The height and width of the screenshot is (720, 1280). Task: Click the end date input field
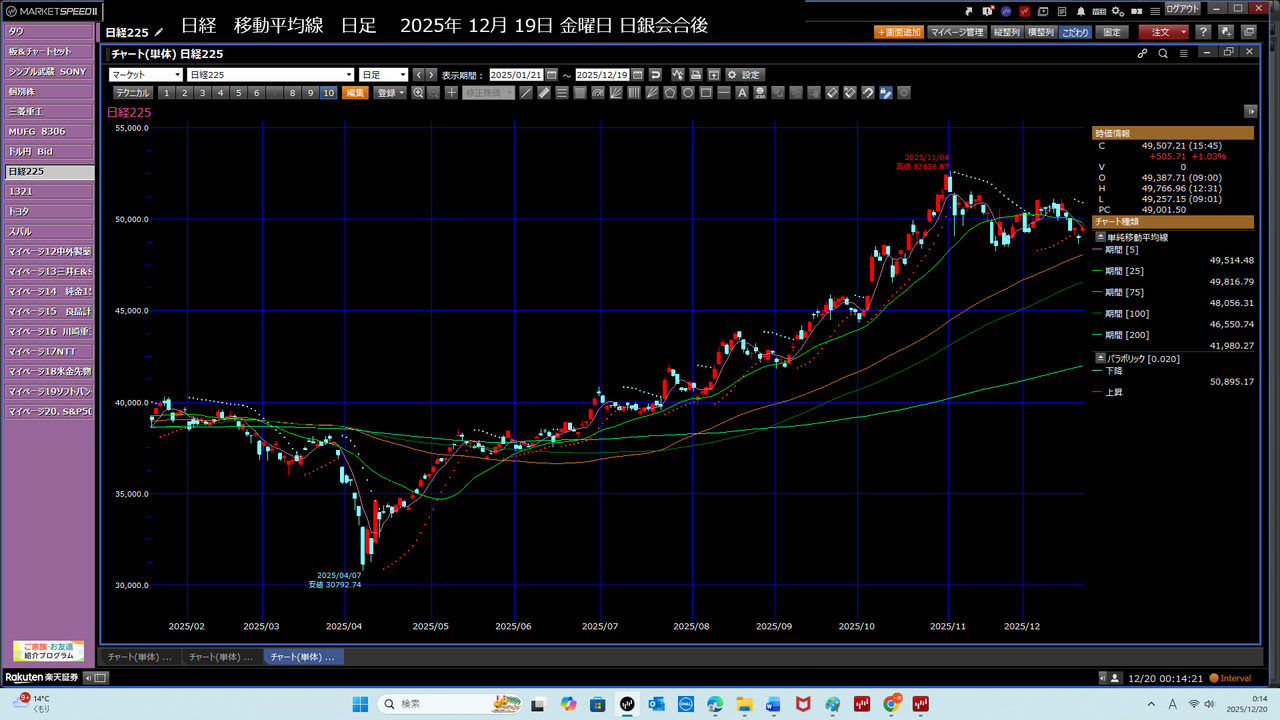602,75
